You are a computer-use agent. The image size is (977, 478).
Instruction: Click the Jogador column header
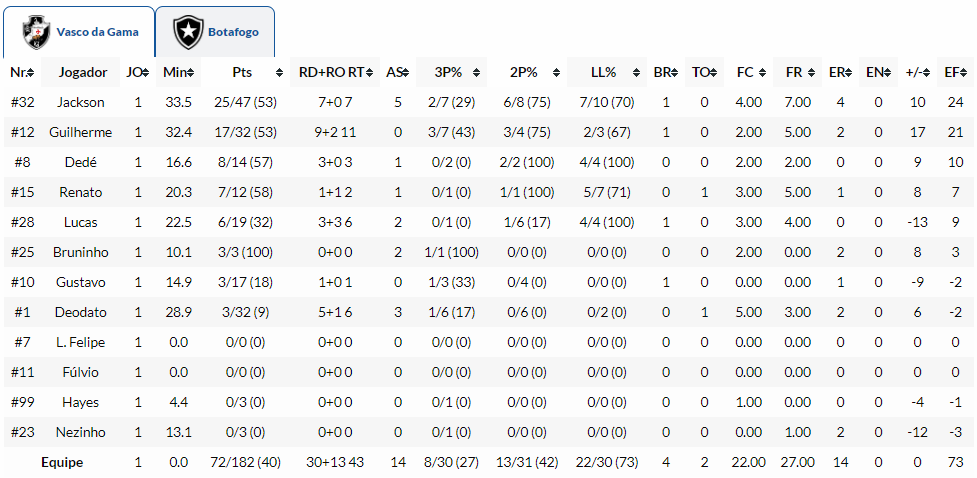[x=83, y=73]
